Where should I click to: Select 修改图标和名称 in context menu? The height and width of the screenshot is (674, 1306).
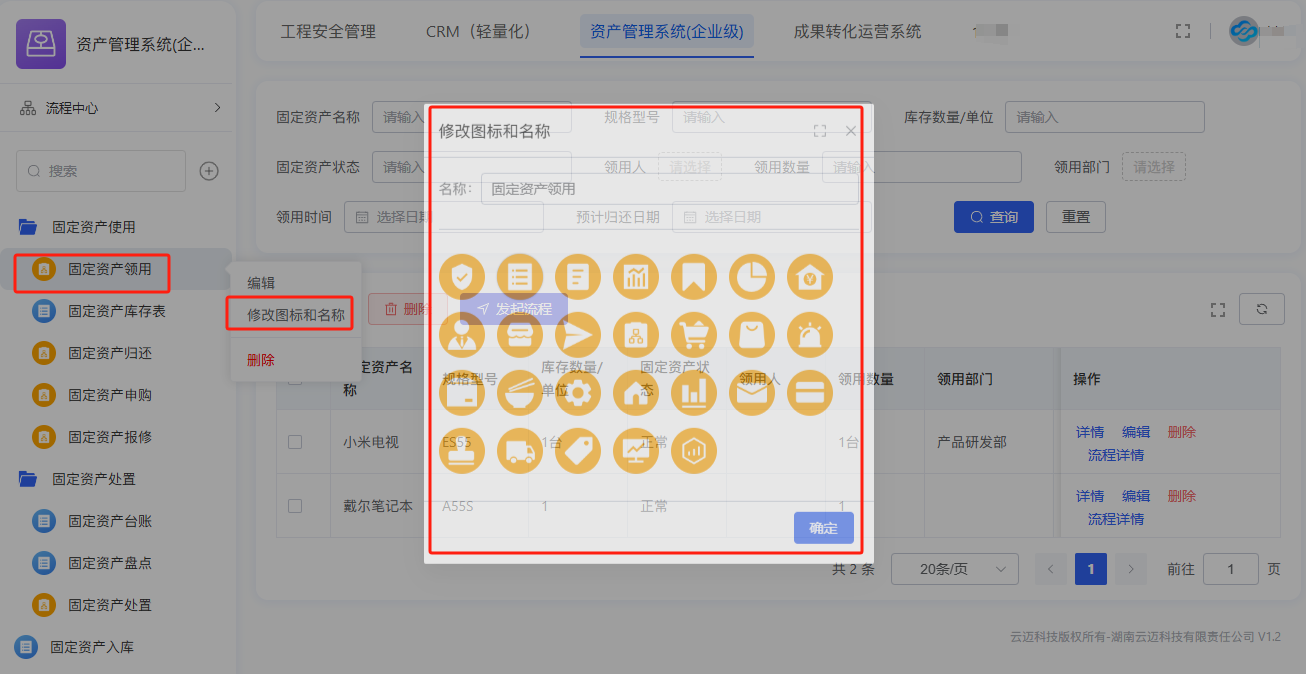click(x=296, y=315)
